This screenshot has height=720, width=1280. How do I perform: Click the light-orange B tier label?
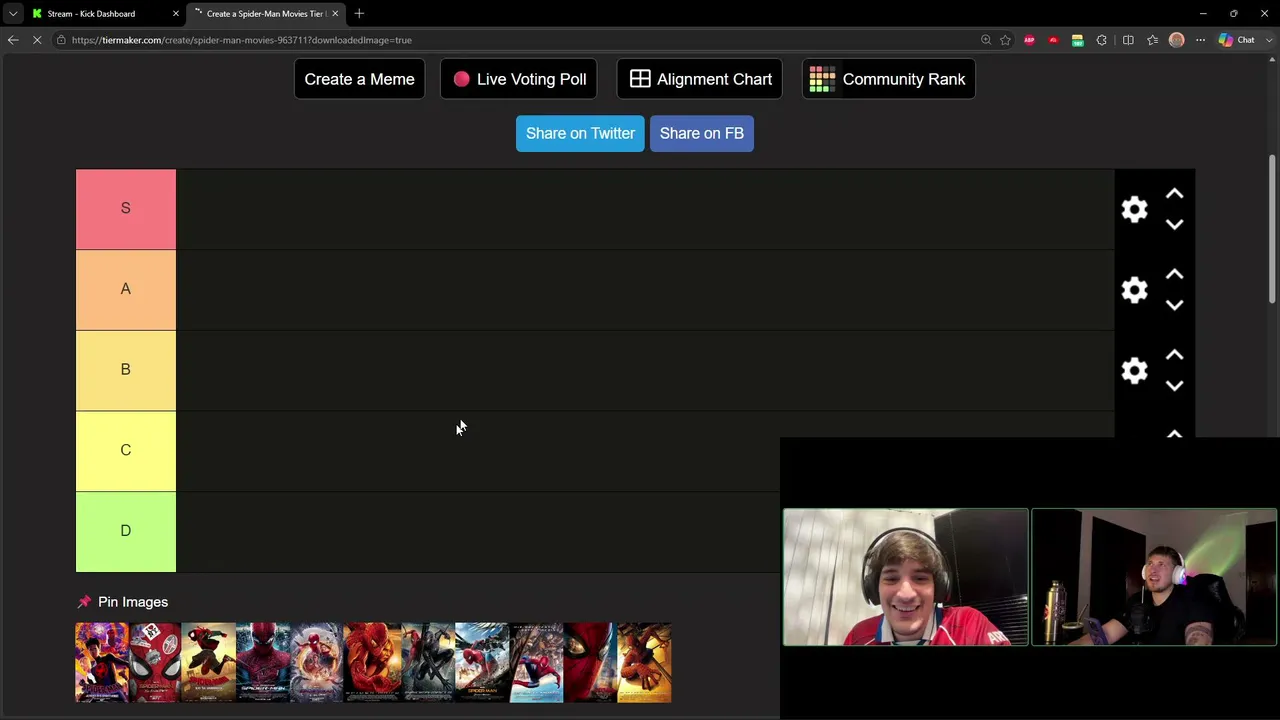126,370
